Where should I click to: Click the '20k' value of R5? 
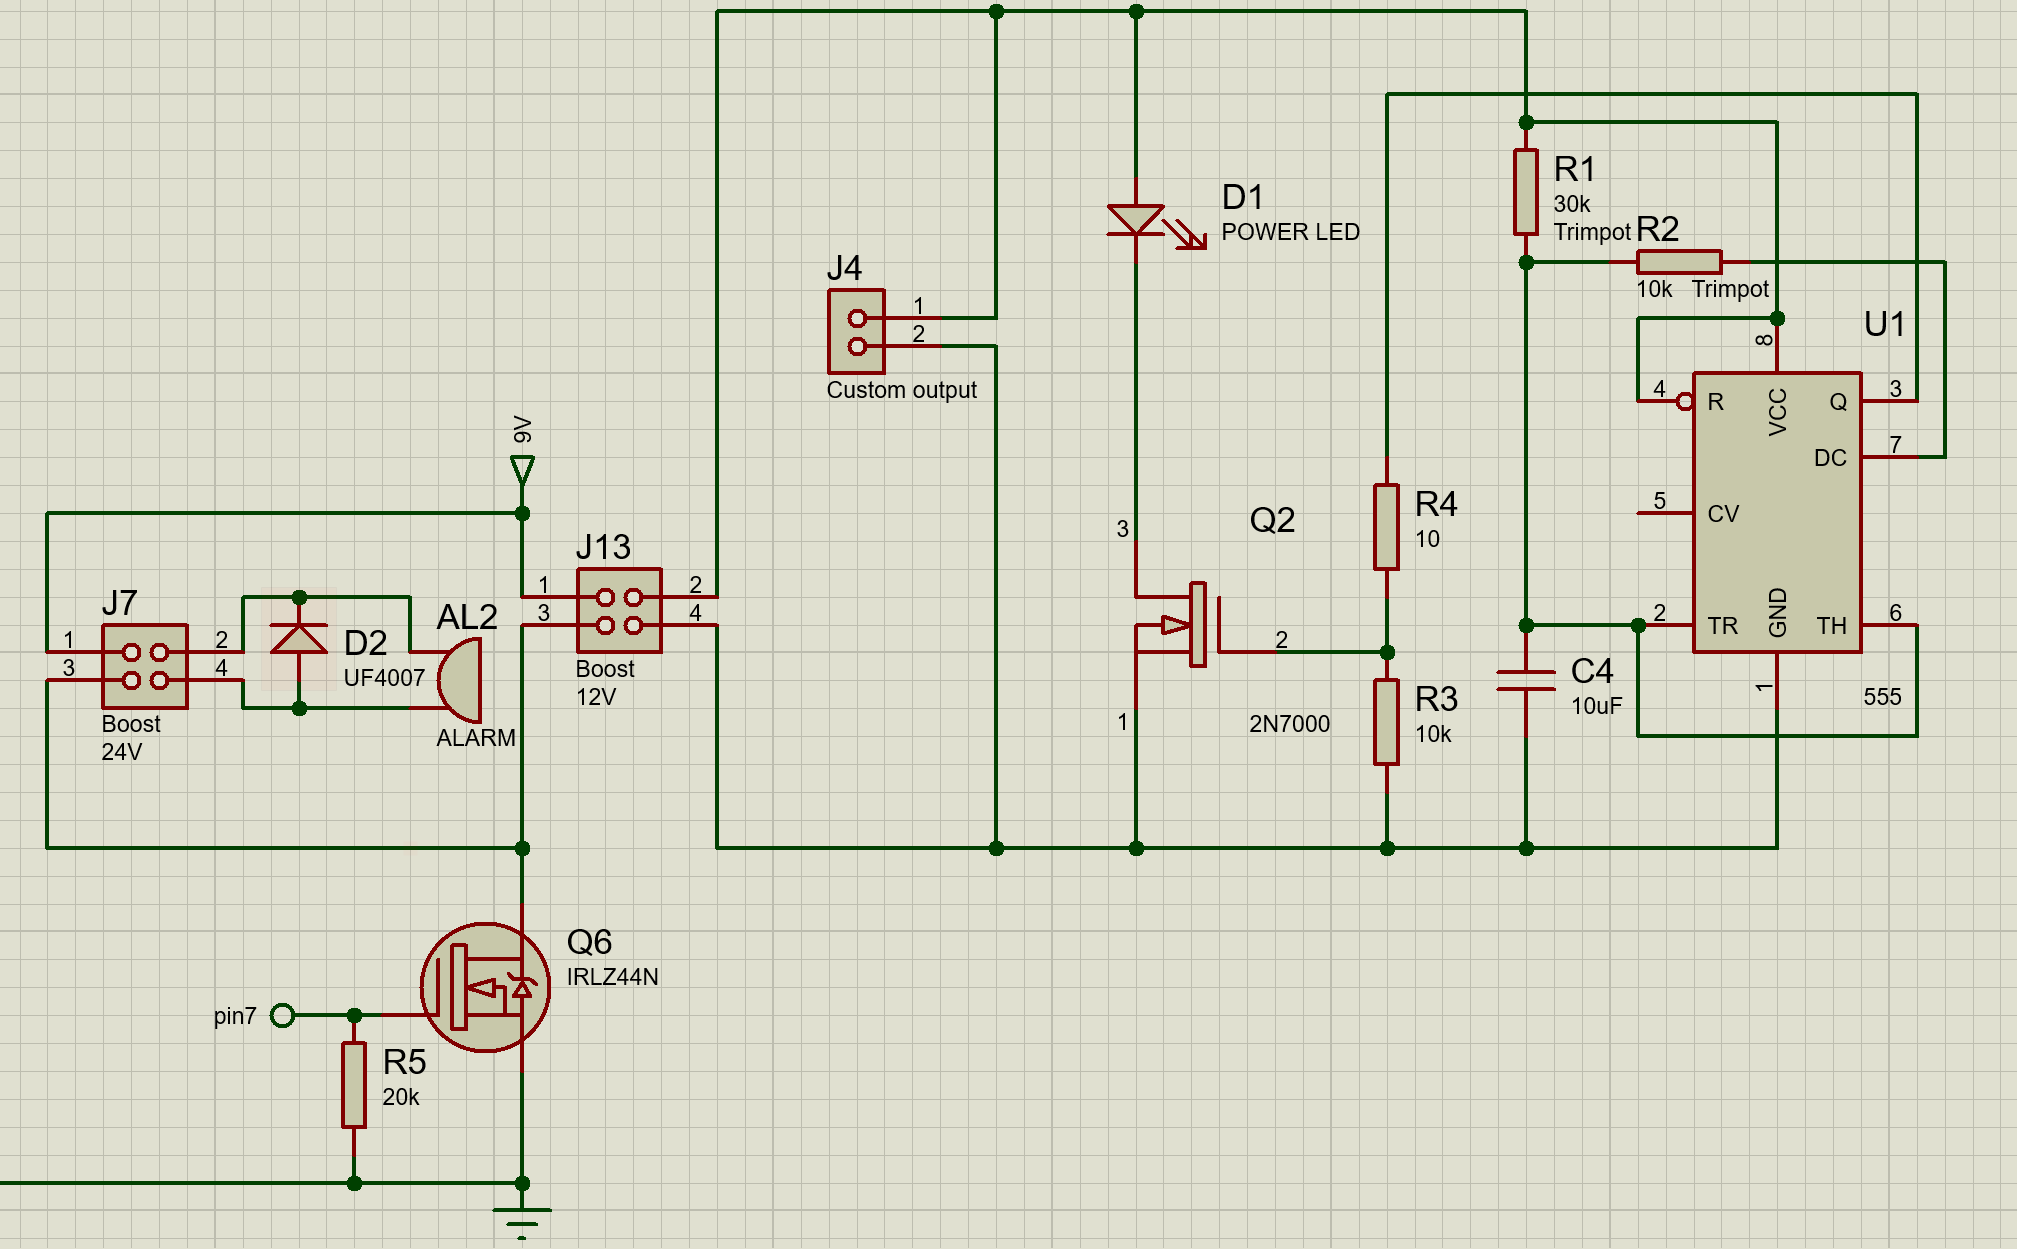(400, 1097)
